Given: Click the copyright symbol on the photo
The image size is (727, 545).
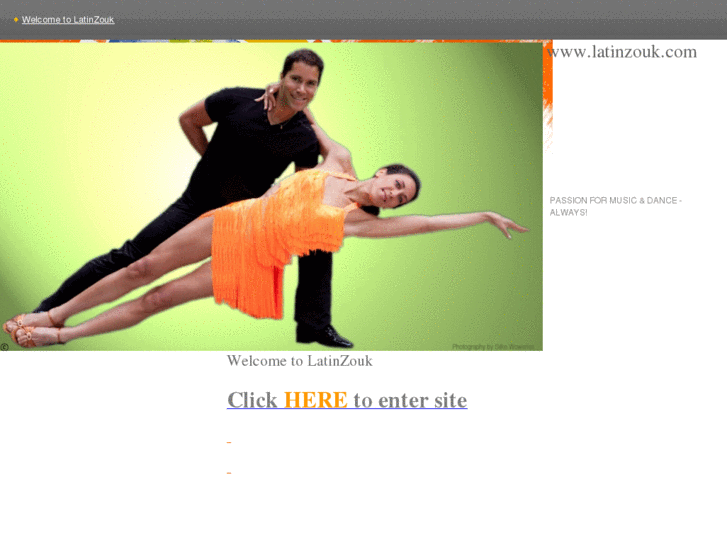Looking at the screenshot, I should [x=4, y=346].
